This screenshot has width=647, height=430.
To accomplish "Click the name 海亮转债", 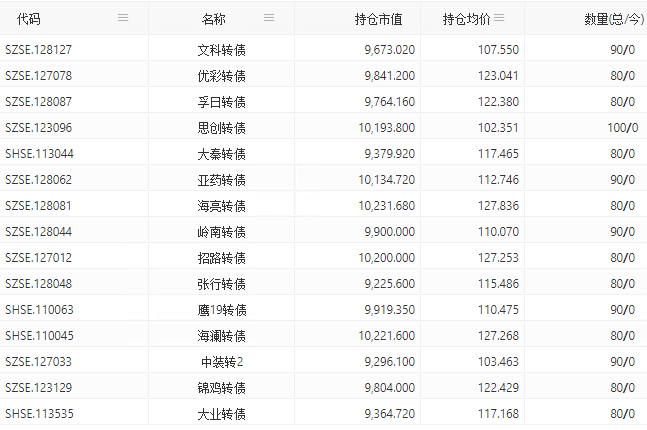I will click(222, 206).
